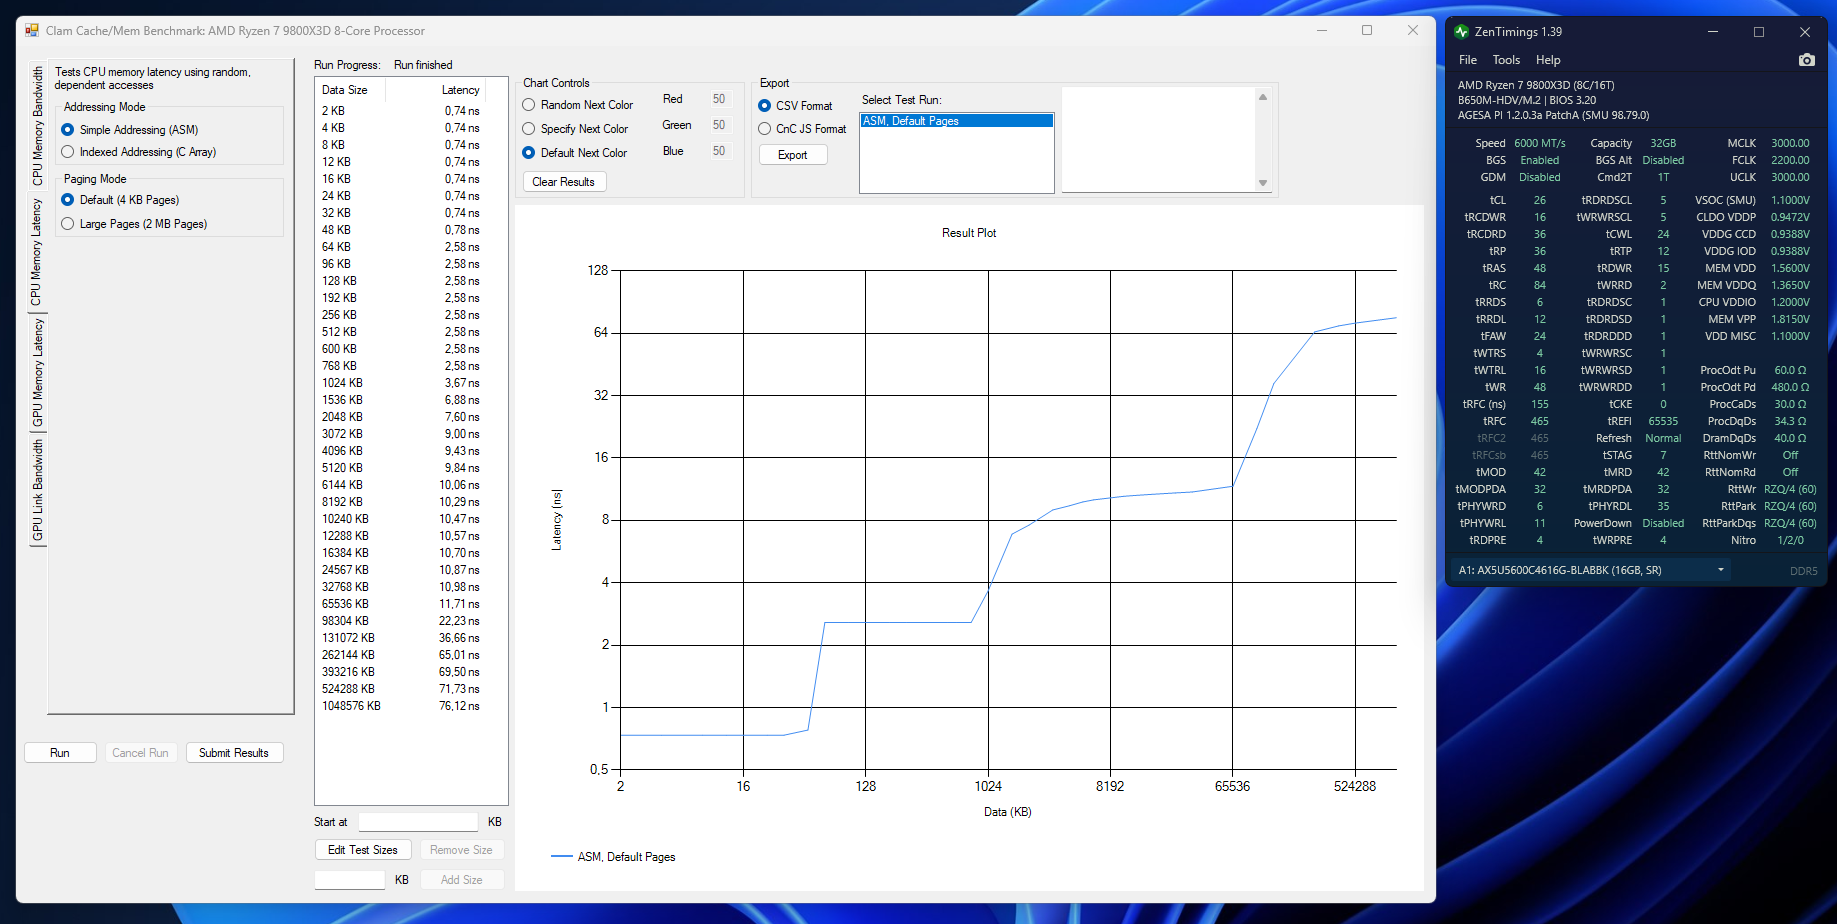The image size is (1837, 924).
Task: Switch to CPU Memory Latency tab
Action: pyautogui.click(x=37, y=251)
